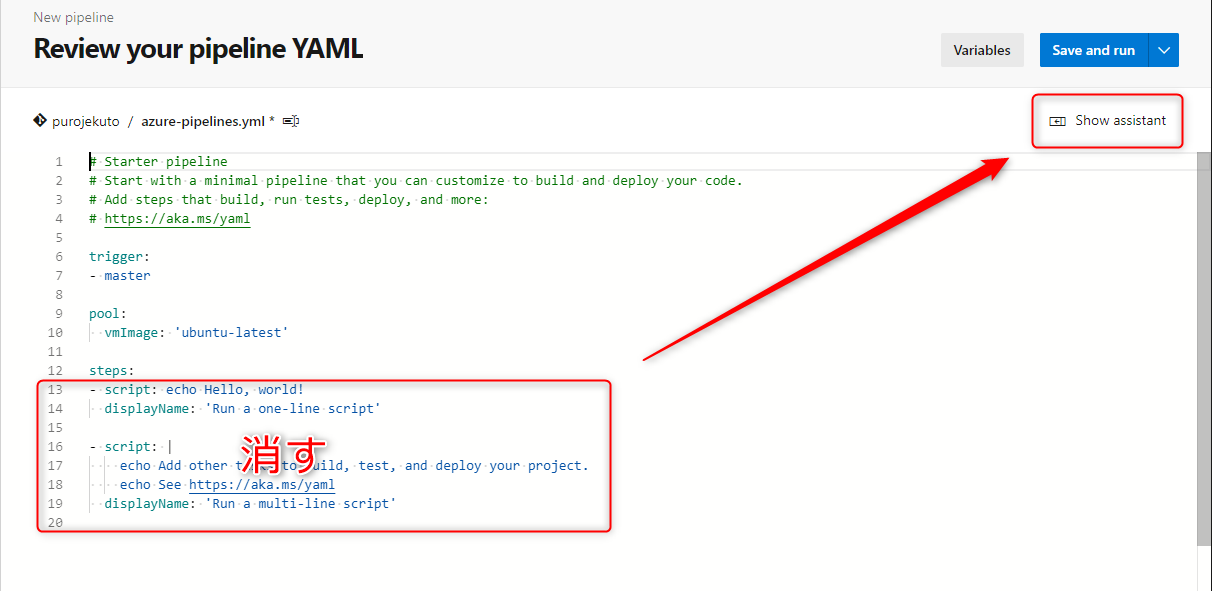Click the '- master' line
Screen dimensions: 1216x591
click(119, 275)
